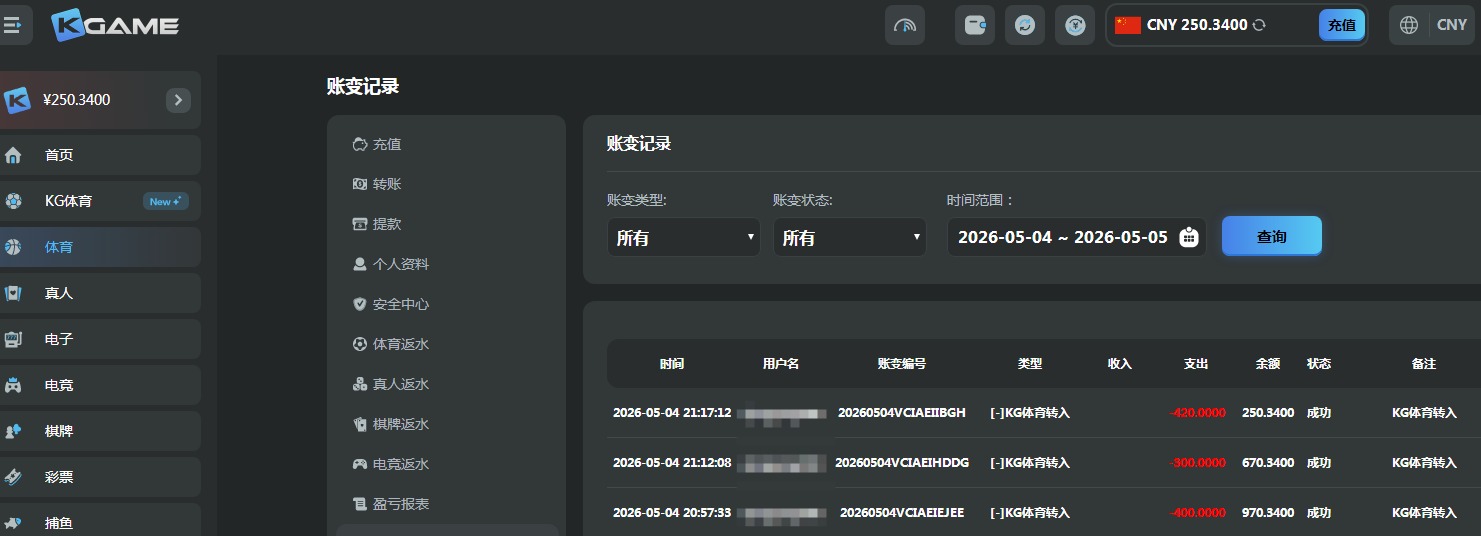The width and height of the screenshot is (1481, 536).
Task: Open 电子 in the sidebar
Action: tap(100, 339)
